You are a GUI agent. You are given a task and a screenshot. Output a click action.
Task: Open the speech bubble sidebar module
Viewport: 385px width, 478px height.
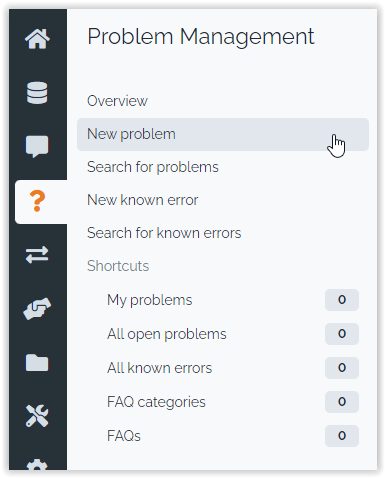37,147
